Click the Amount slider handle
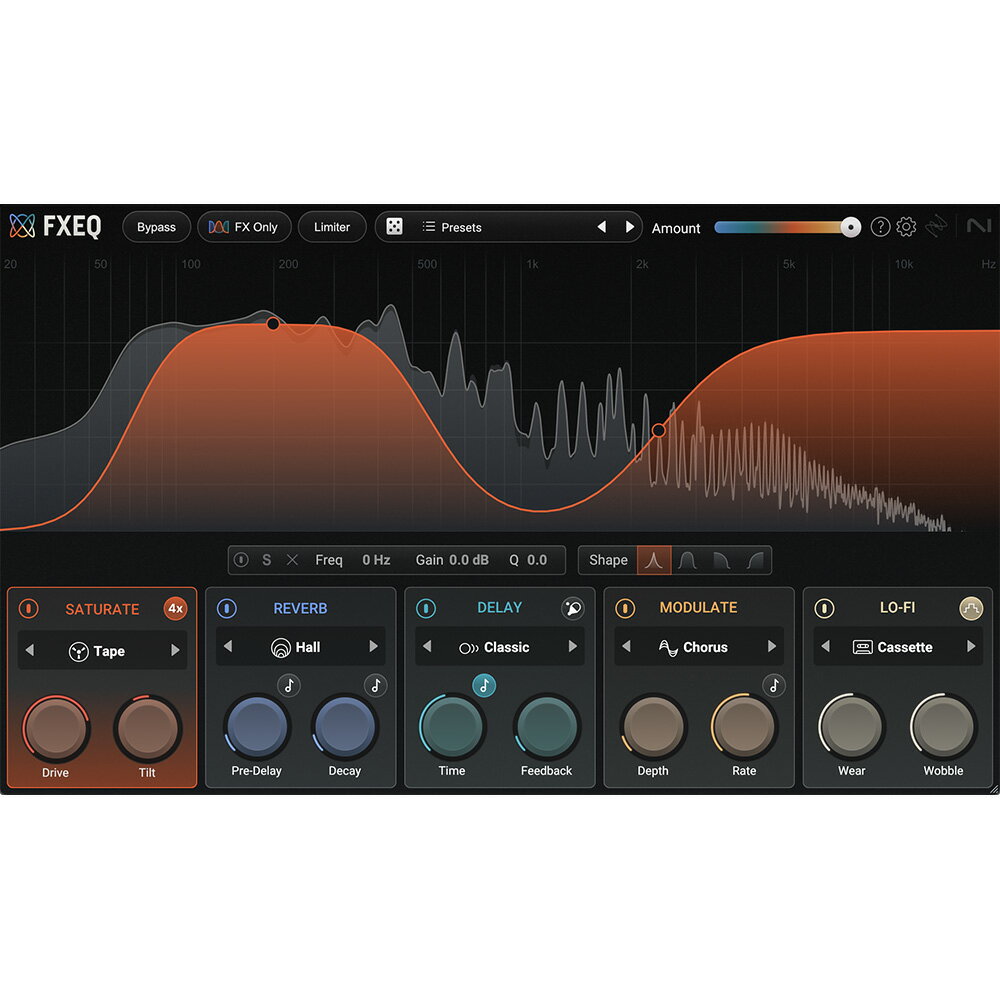 click(850, 227)
